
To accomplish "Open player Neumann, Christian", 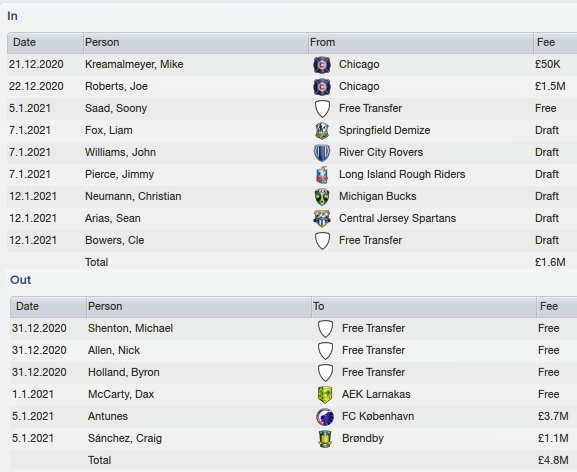I will click(133, 196).
